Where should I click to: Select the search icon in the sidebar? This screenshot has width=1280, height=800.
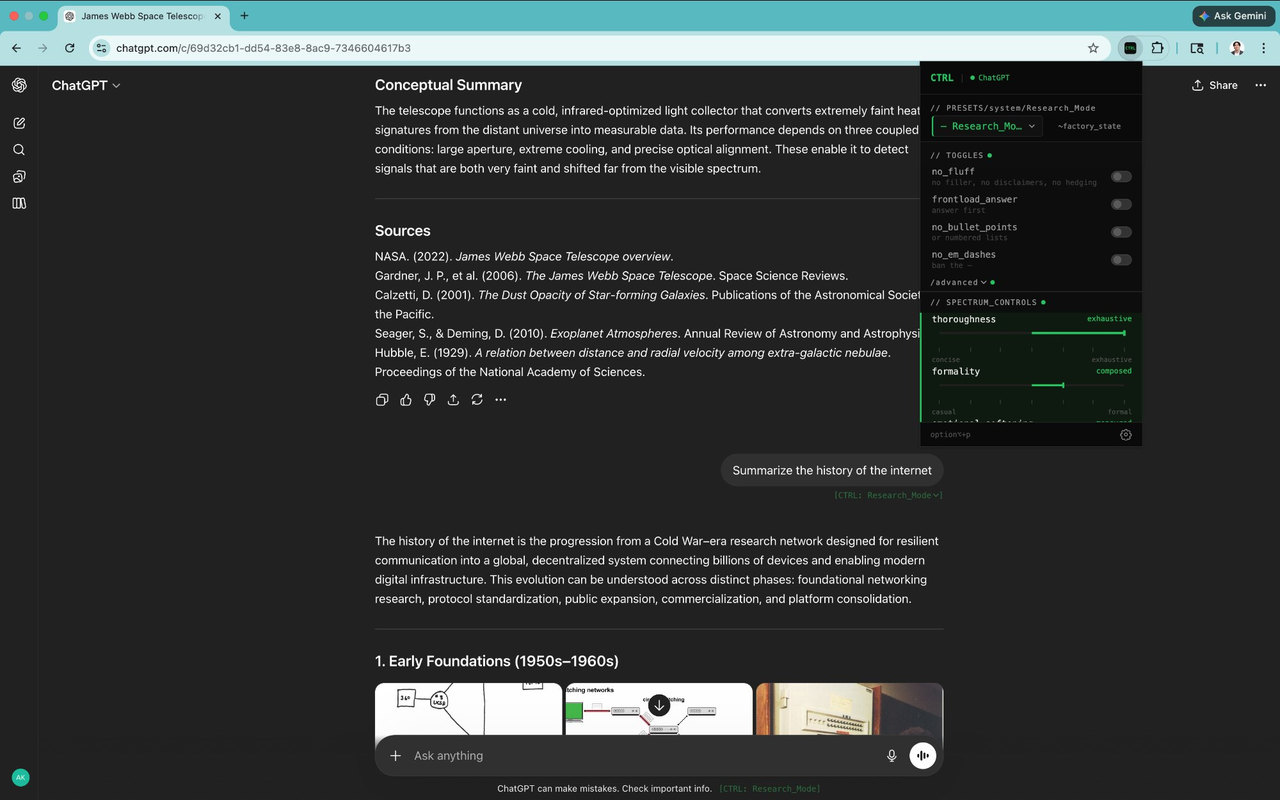point(18,149)
